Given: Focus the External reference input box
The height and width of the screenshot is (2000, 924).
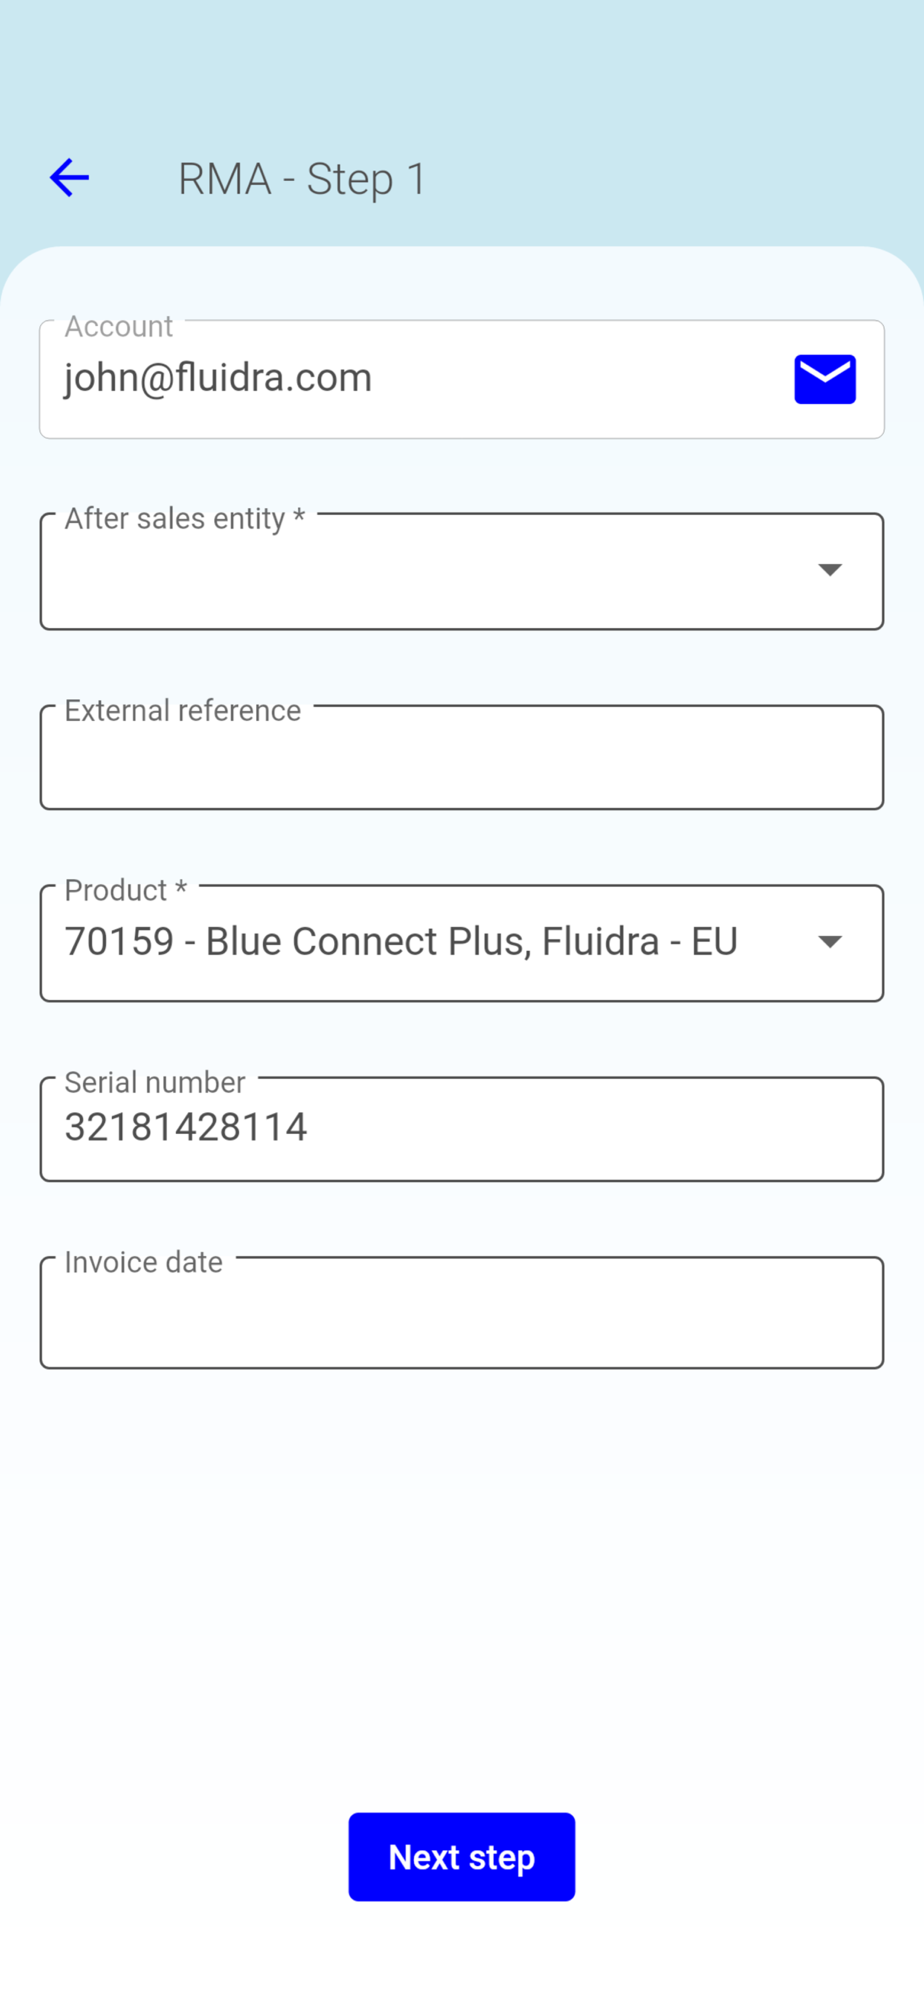Looking at the screenshot, I should (460, 762).
